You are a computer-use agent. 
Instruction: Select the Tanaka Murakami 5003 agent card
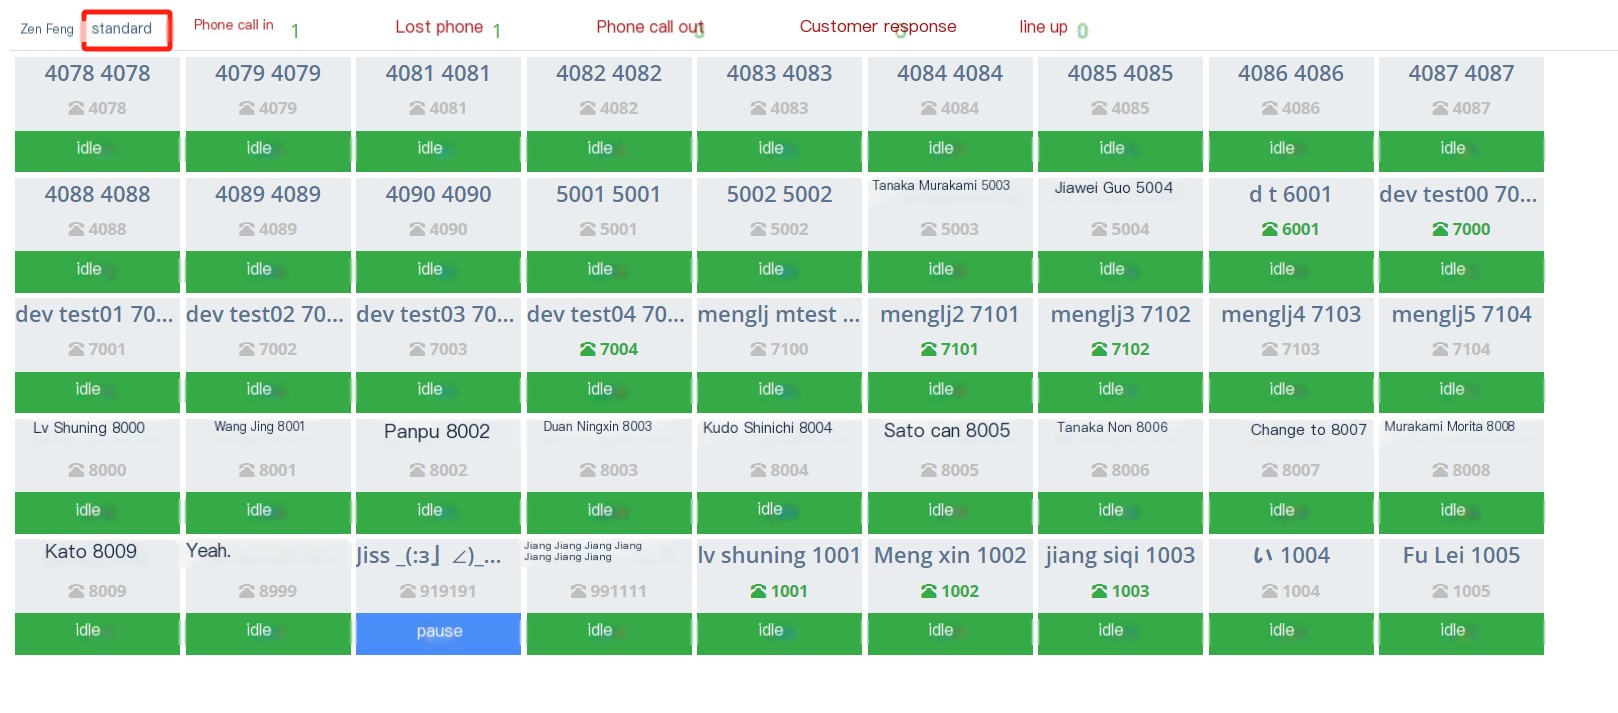click(x=950, y=214)
